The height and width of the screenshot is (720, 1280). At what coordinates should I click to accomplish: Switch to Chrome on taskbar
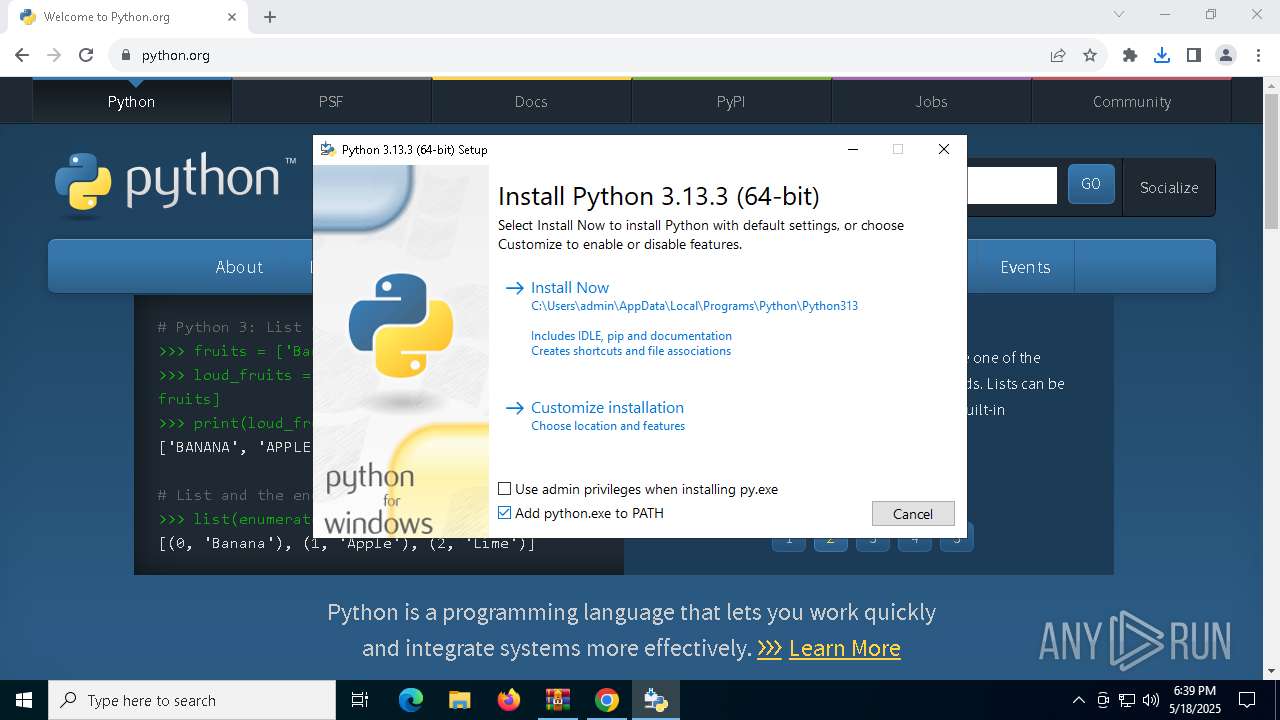[x=606, y=700]
